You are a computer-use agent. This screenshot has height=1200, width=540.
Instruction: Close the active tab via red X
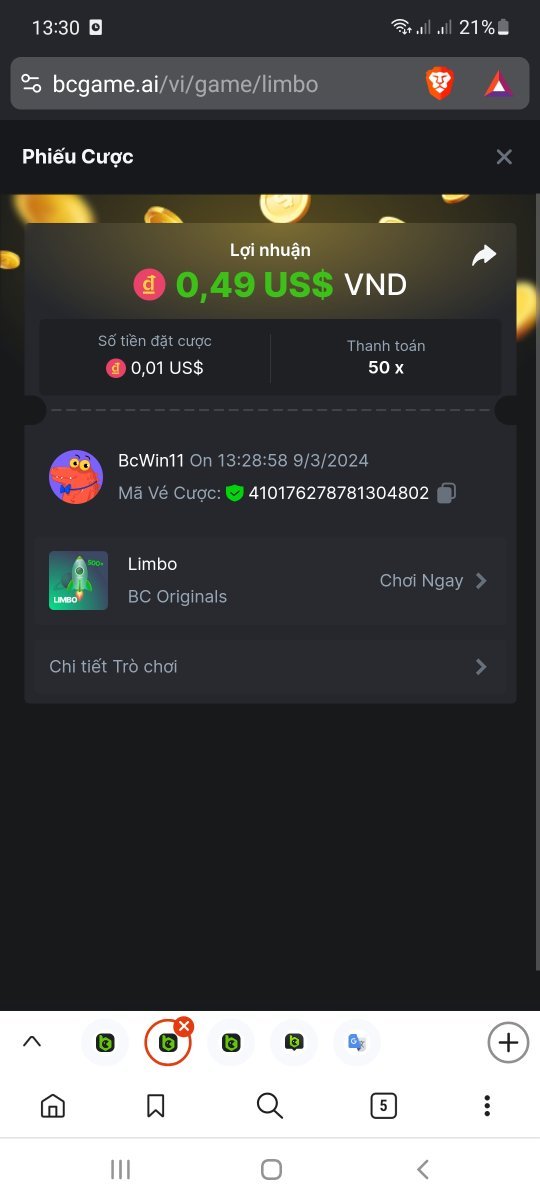pyautogui.click(x=184, y=1026)
